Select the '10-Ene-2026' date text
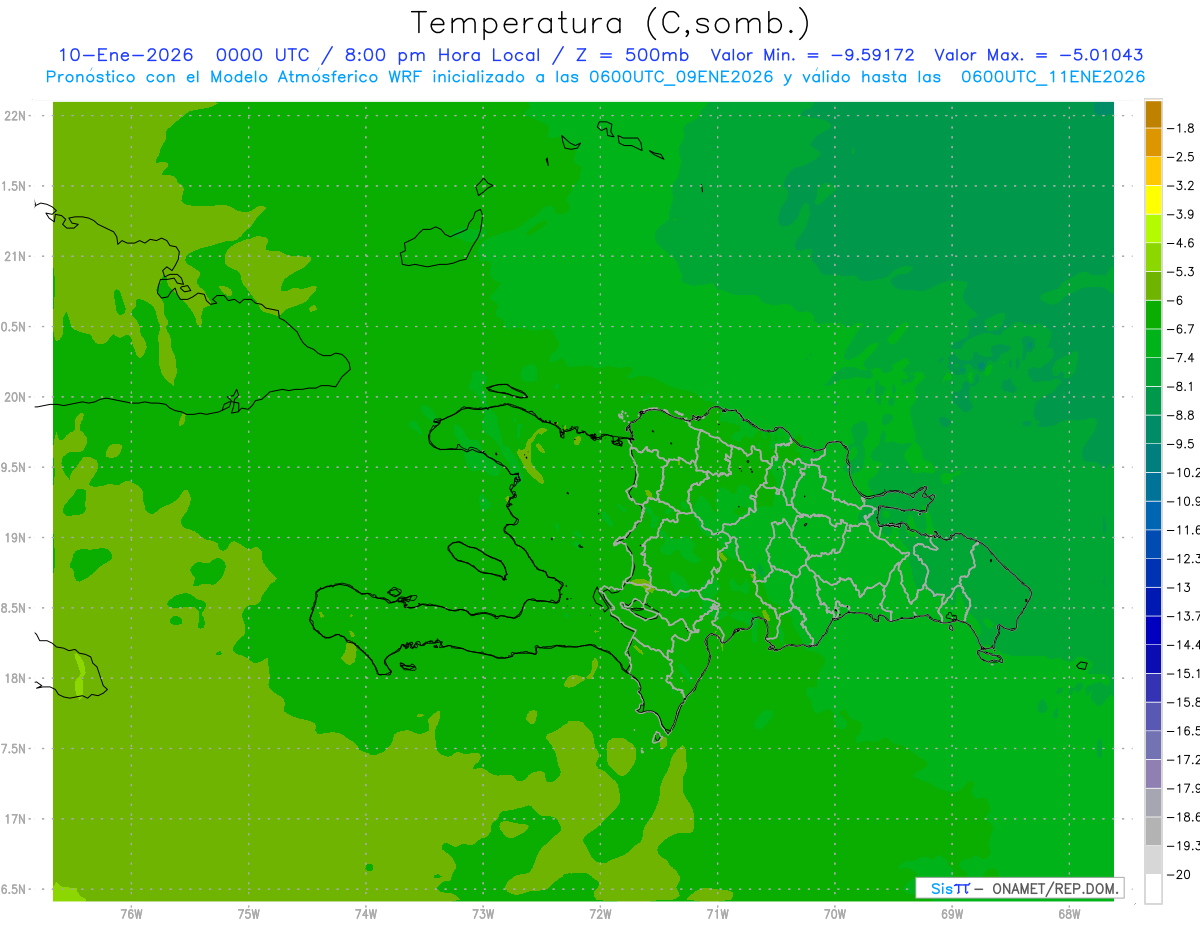This screenshot has height=927, width=1200. point(125,55)
